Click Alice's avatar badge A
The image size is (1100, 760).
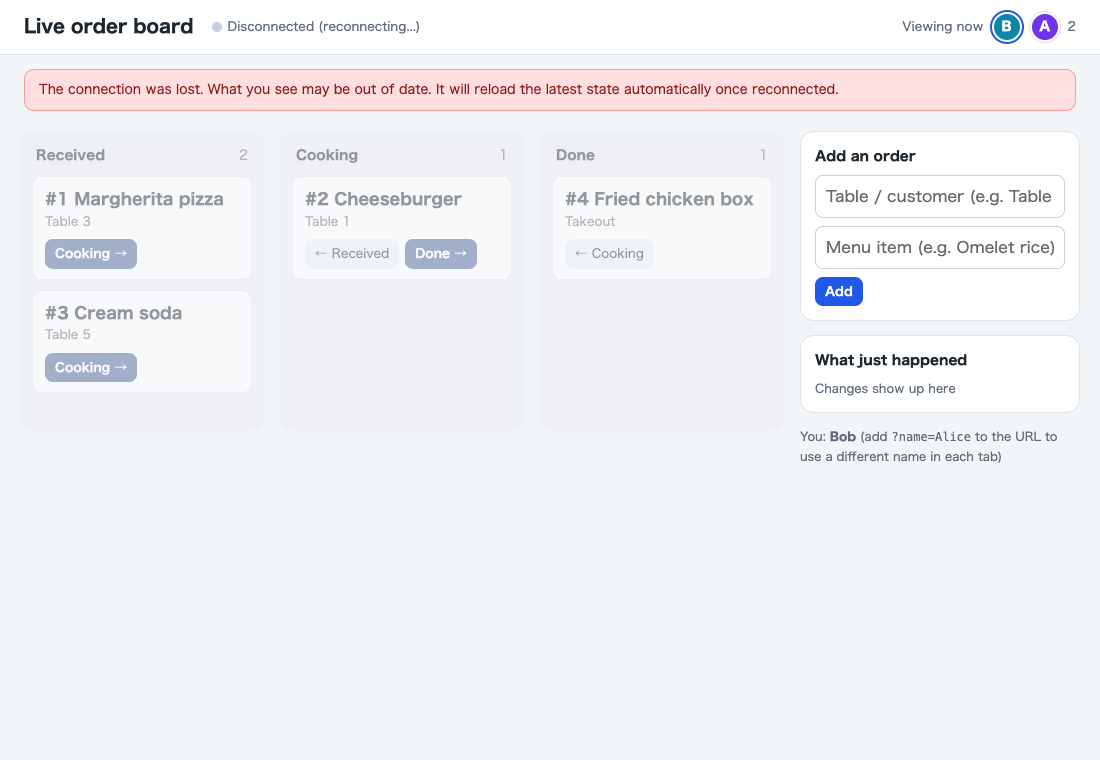1045,27
